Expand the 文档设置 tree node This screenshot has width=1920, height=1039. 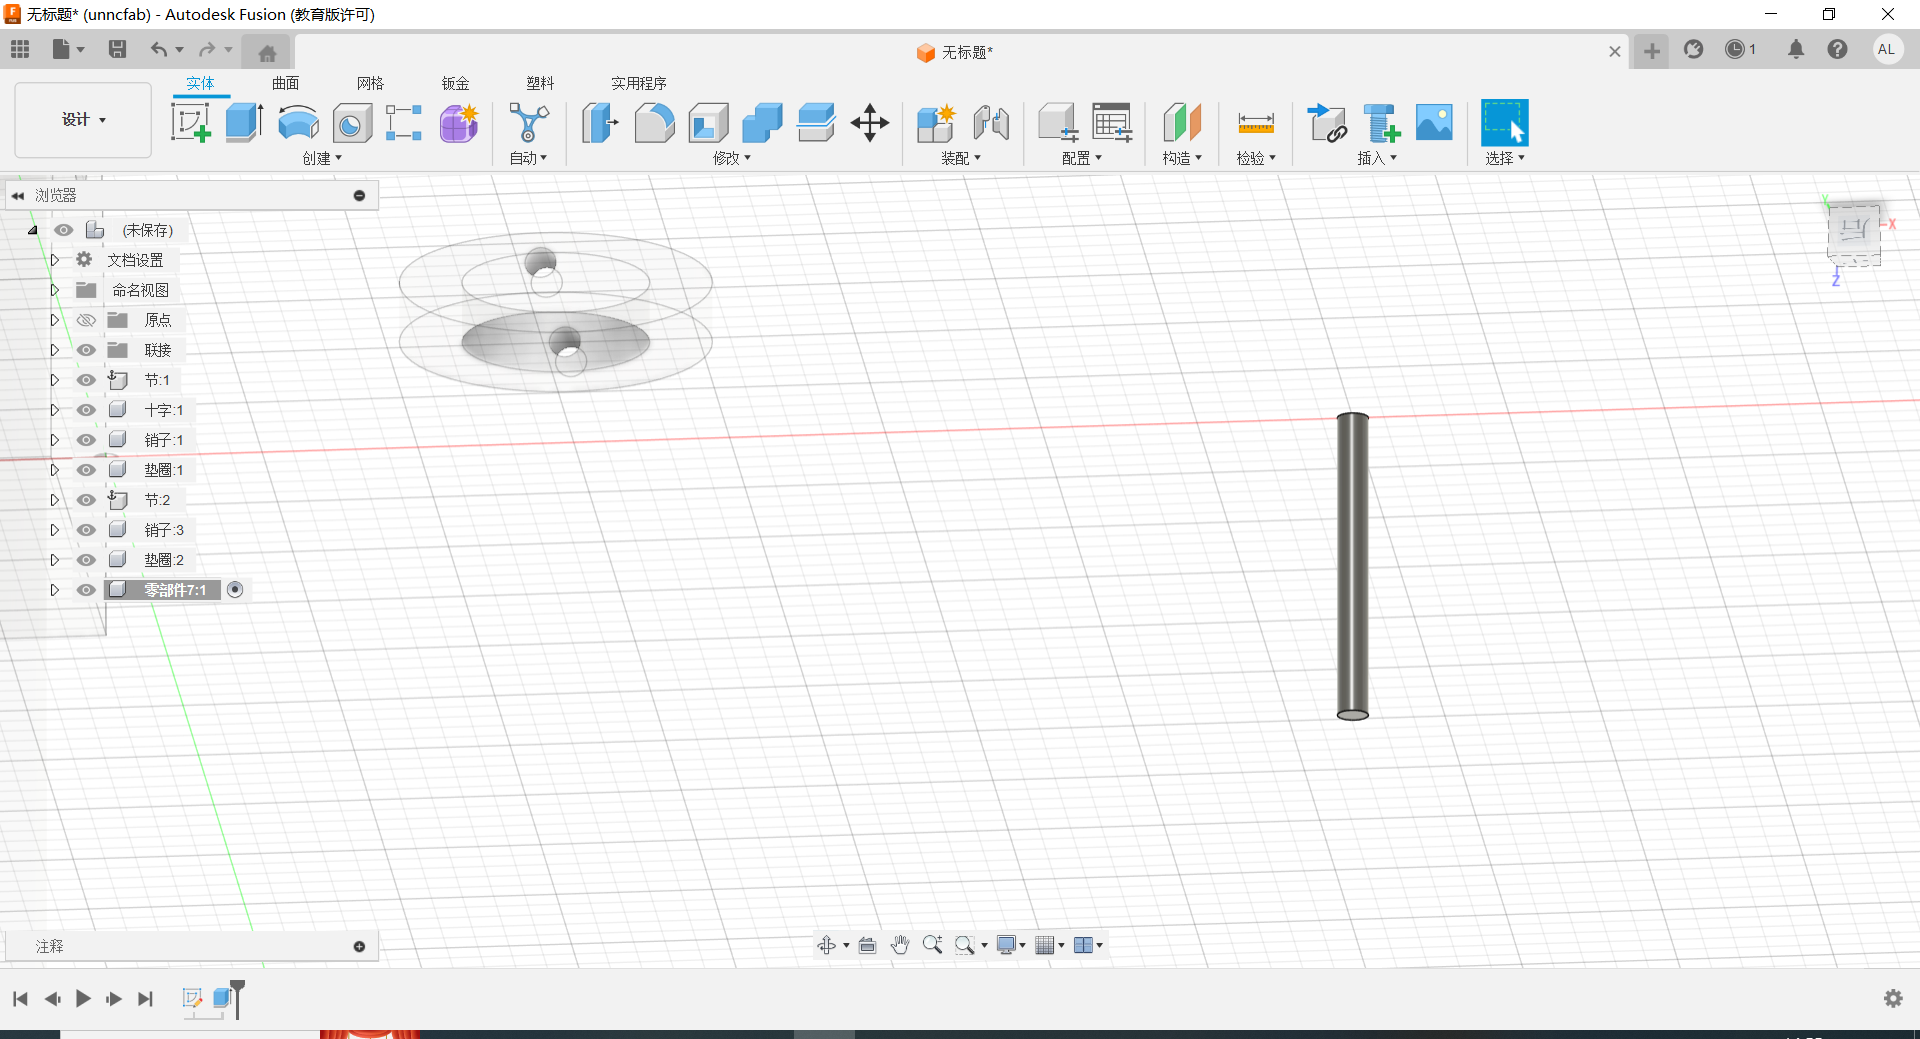coord(55,260)
